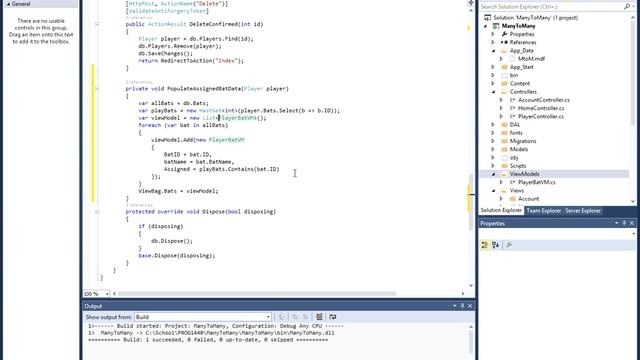Select bin folder in Solution Explorer
Viewport: 640px width, 360px height.
(x=513, y=75)
